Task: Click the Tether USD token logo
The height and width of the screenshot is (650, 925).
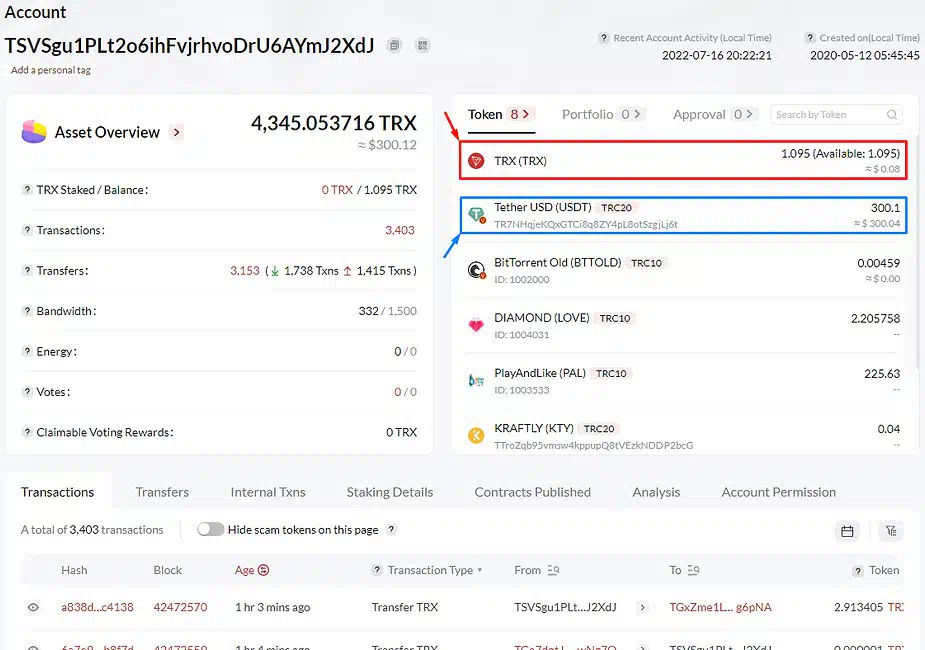Action: 477,215
